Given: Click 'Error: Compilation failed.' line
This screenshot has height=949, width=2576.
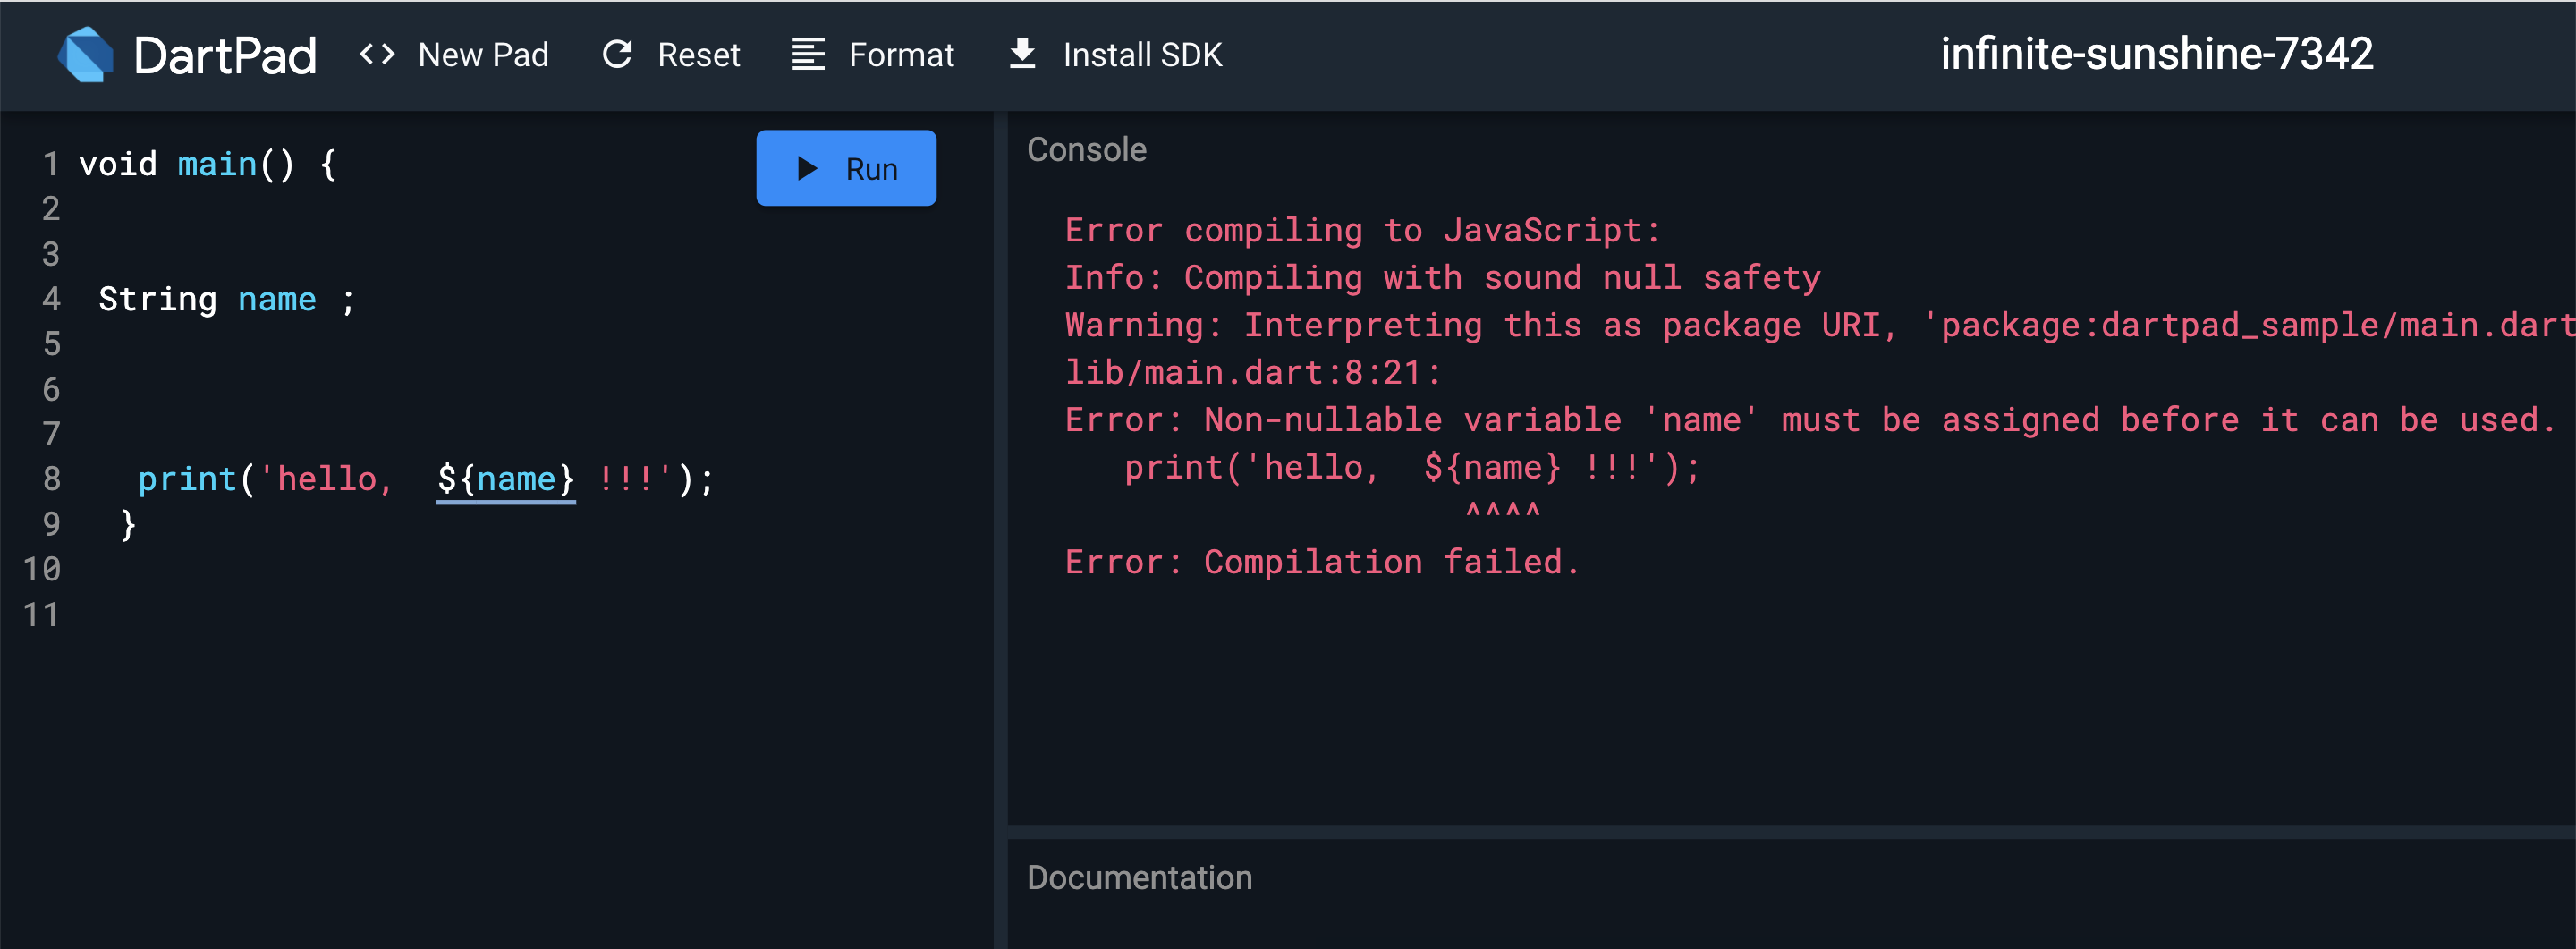Looking at the screenshot, I should click(1322, 562).
